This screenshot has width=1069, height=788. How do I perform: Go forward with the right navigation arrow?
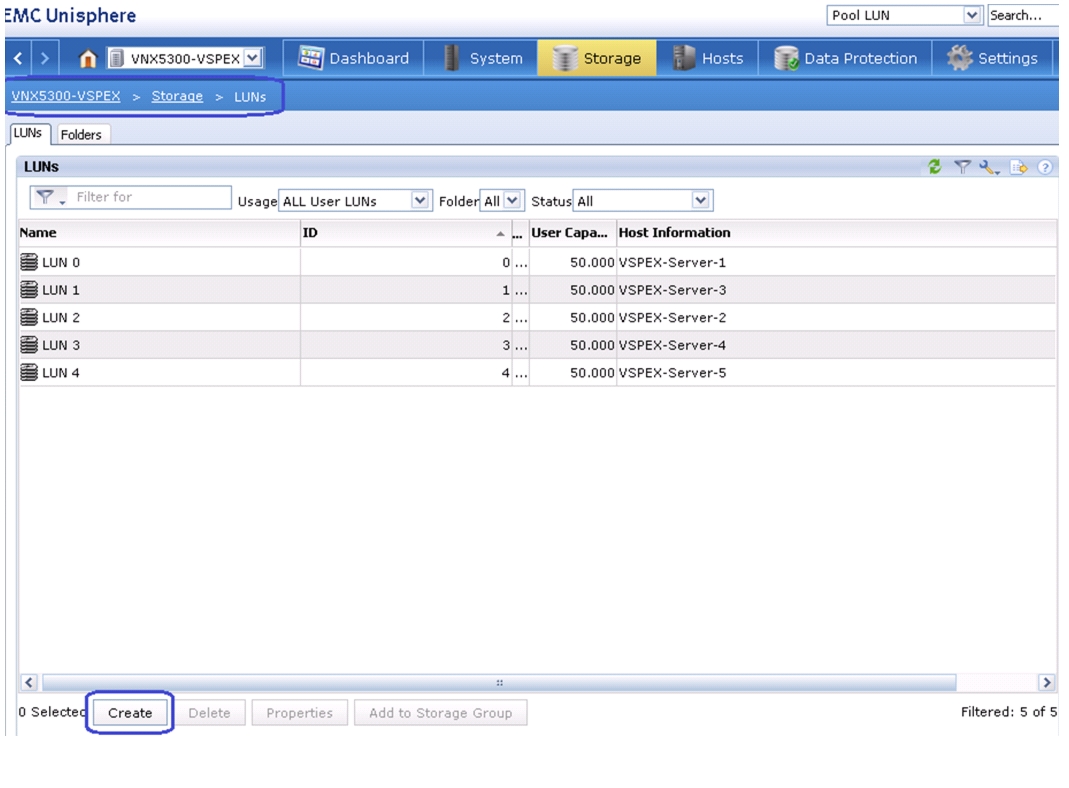click(44, 58)
